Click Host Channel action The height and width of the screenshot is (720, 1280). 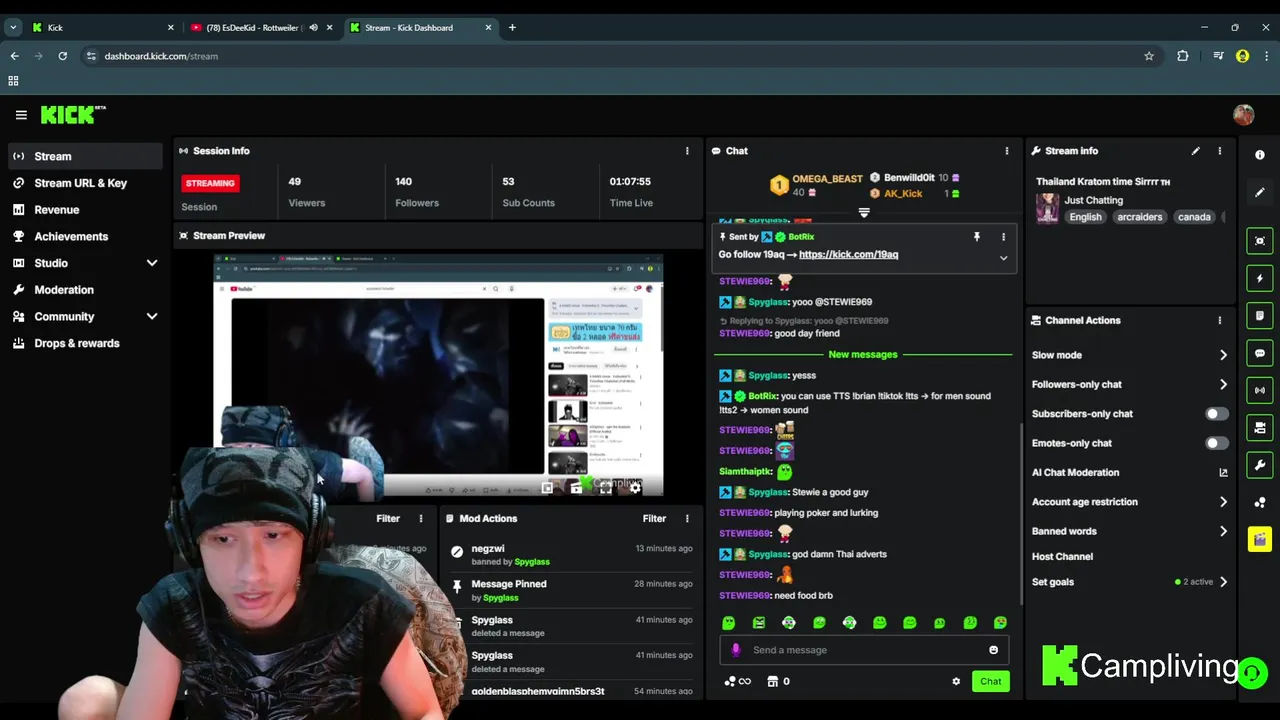(x=1062, y=557)
